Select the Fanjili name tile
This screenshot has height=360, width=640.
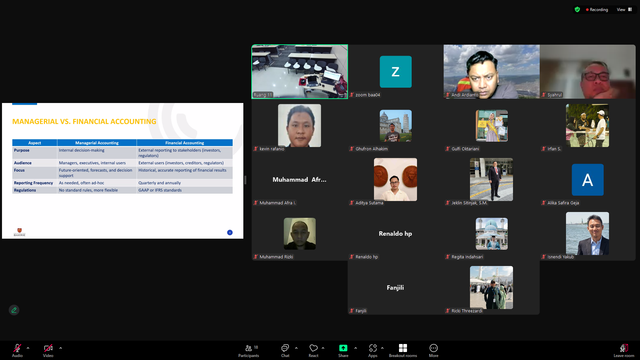click(x=396, y=287)
